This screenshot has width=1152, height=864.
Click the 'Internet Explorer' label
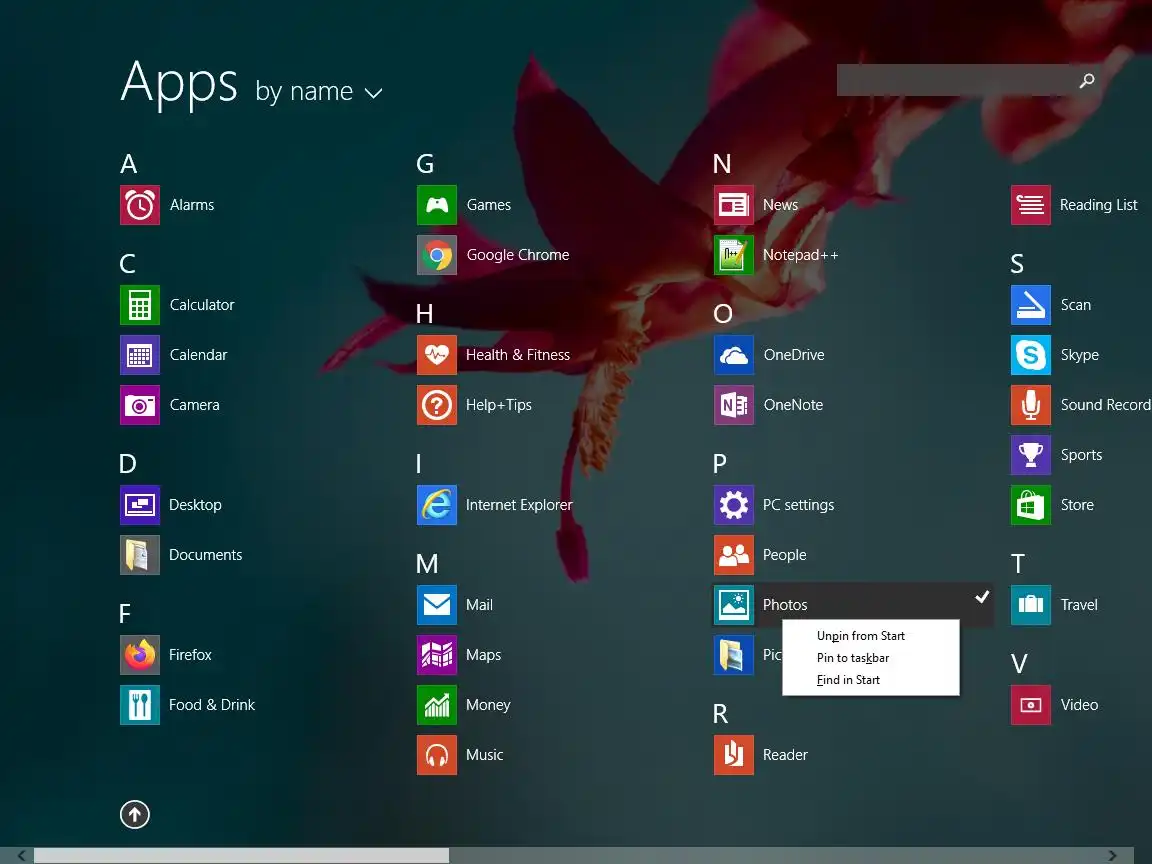tap(519, 505)
